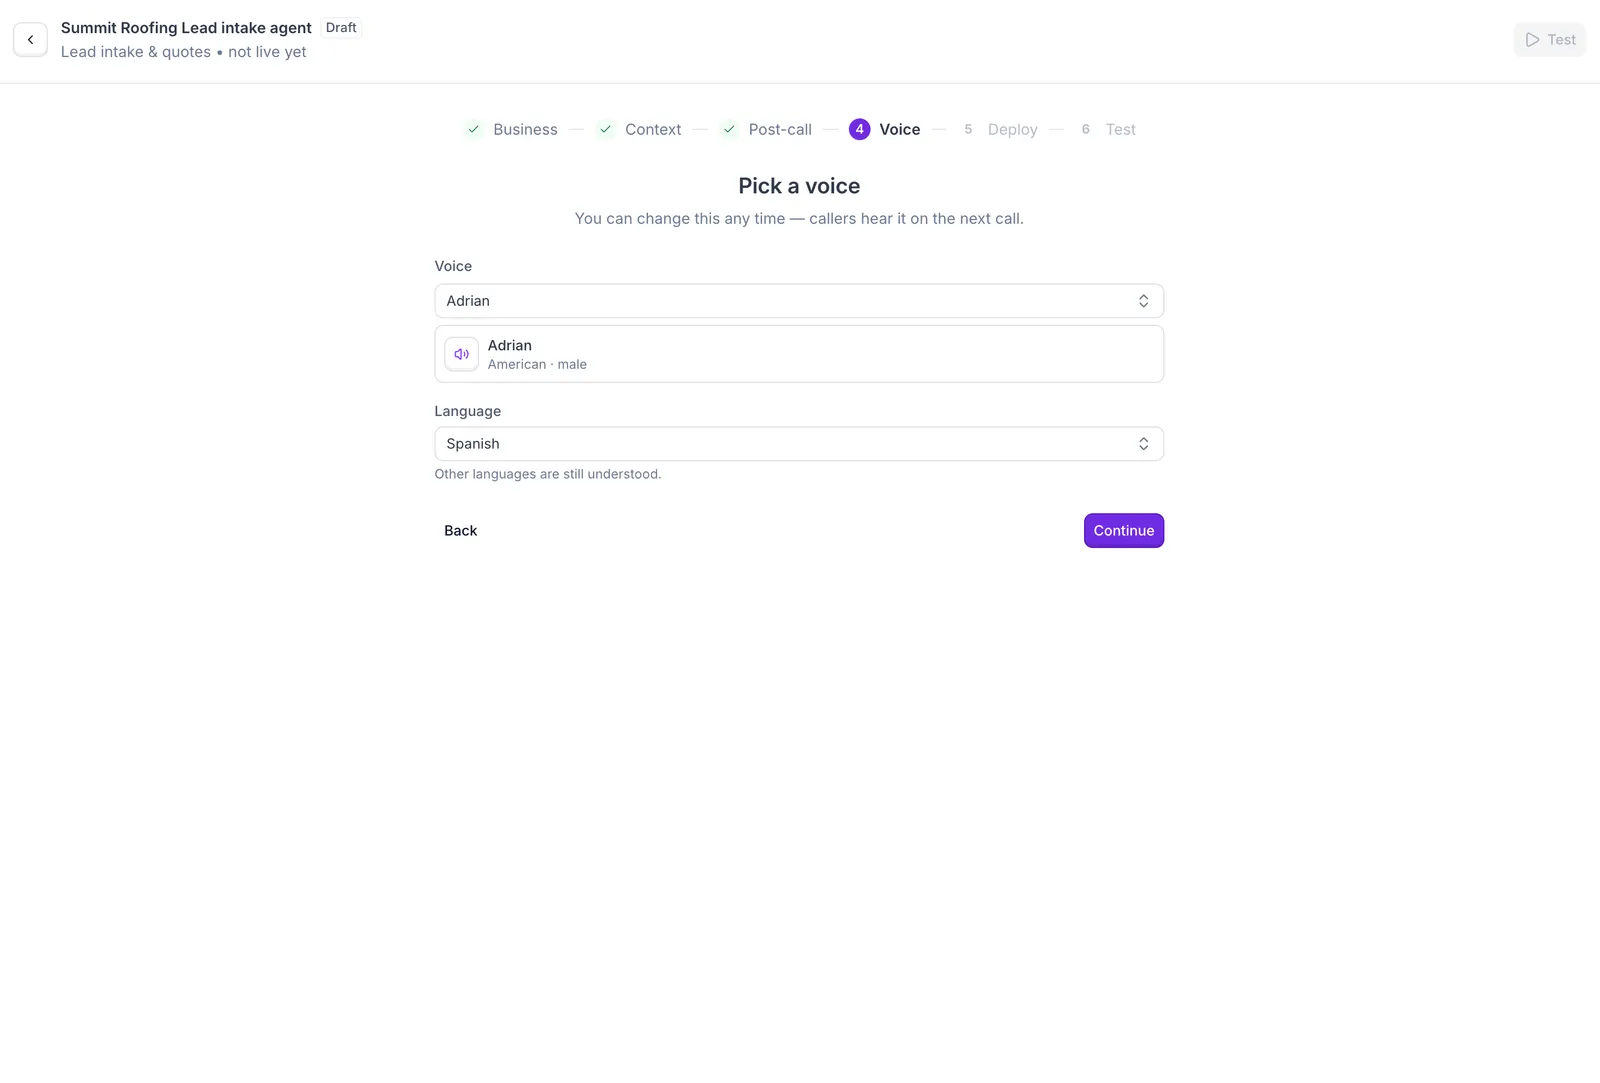Open the Language dropdown showing Spanish
The image size is (1600, 1083).
tap(799, 444)
